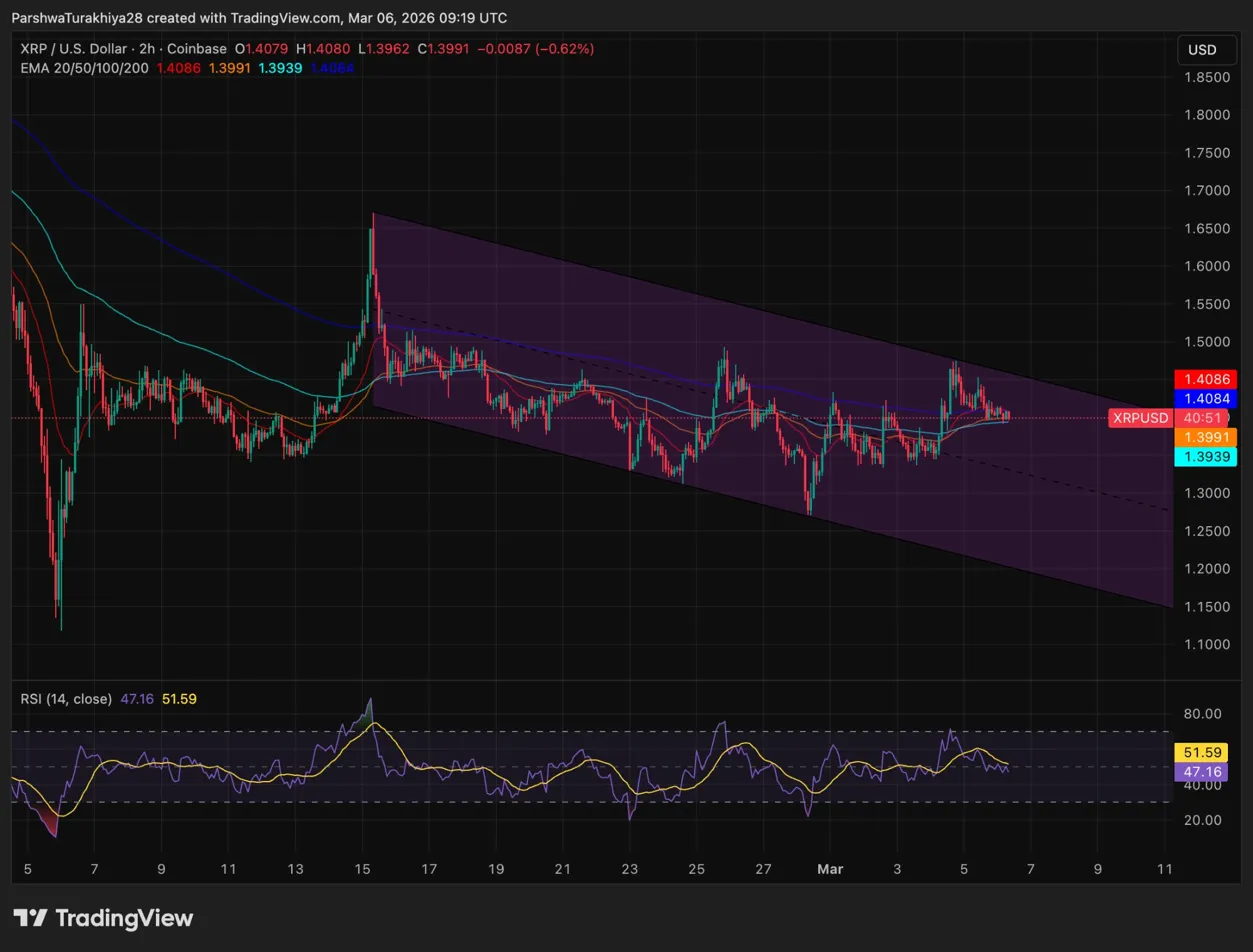Viewport: 1253px width, 952px height.
Task: Click the blue 1.4084 EMA price tag
Action: 1206,398
